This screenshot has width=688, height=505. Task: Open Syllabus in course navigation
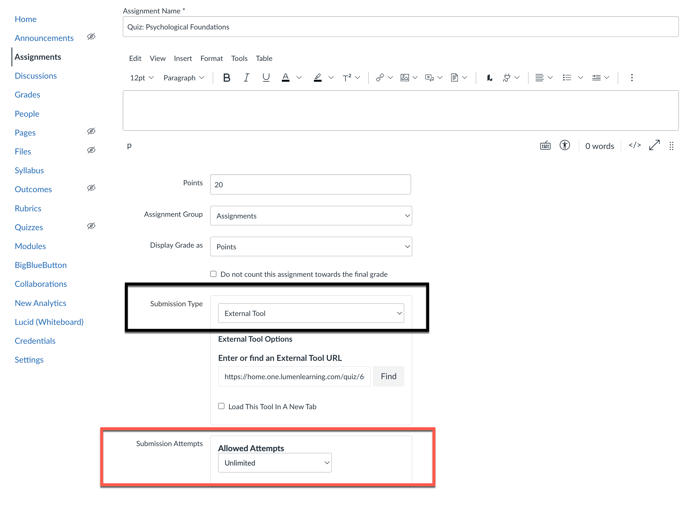[x=29, y=170]
